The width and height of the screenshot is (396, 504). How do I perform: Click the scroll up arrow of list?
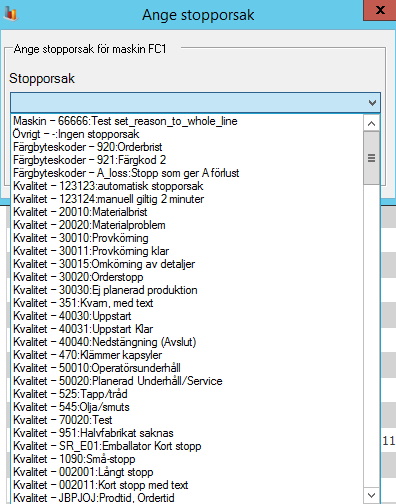371,124
